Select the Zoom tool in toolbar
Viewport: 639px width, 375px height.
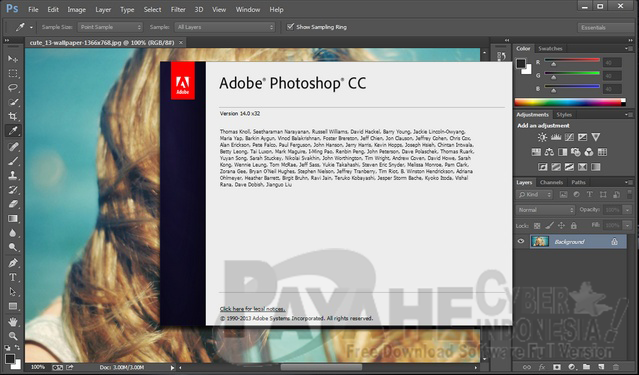coord(13,336)
